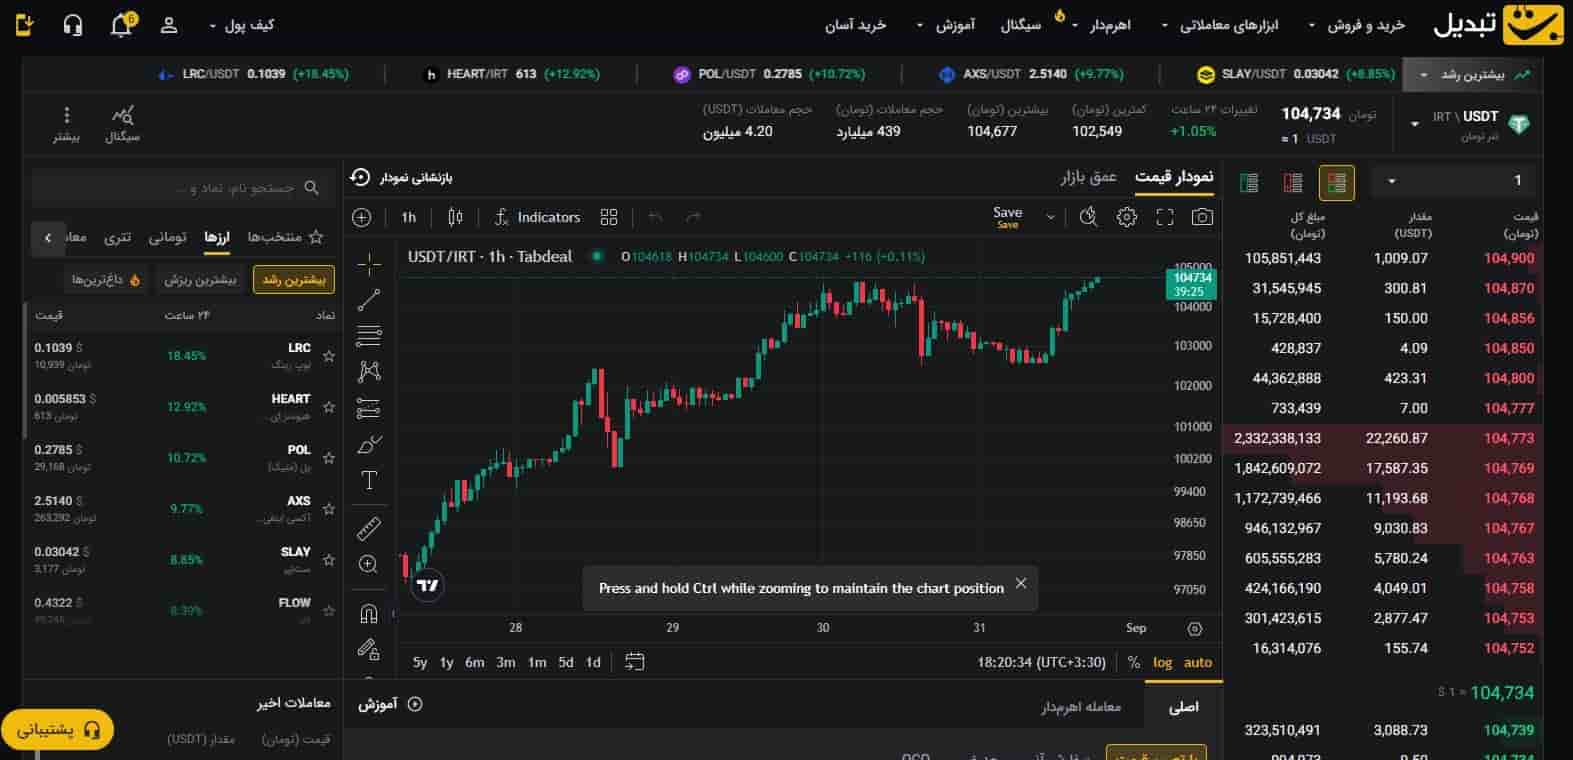1573x760 pixels.
Task: Select the Fibonacci retracement tool
Action: point(369,335)
